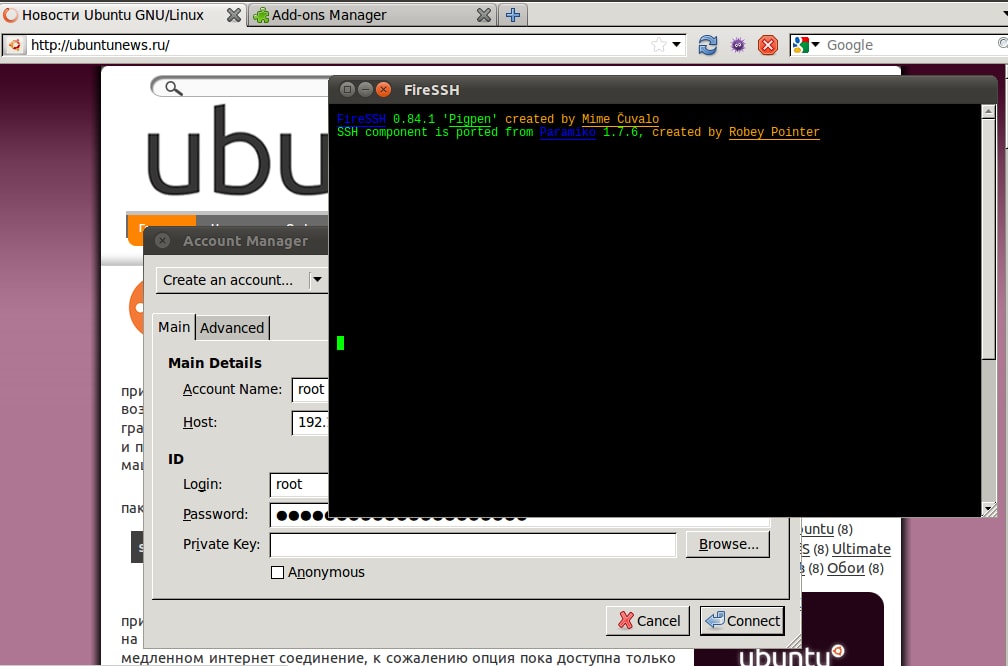
Task: Bookmark this page with the star icon
Action: [x=658, y=45]
